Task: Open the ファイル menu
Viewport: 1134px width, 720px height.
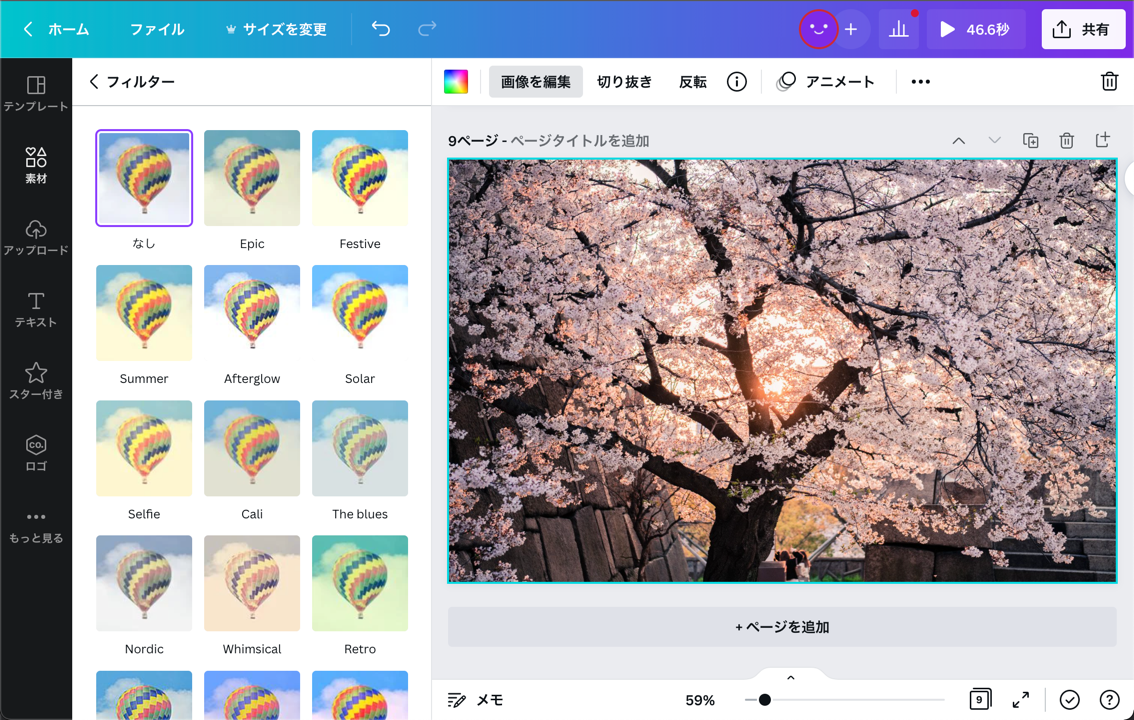Action: [x=157, y=30]
